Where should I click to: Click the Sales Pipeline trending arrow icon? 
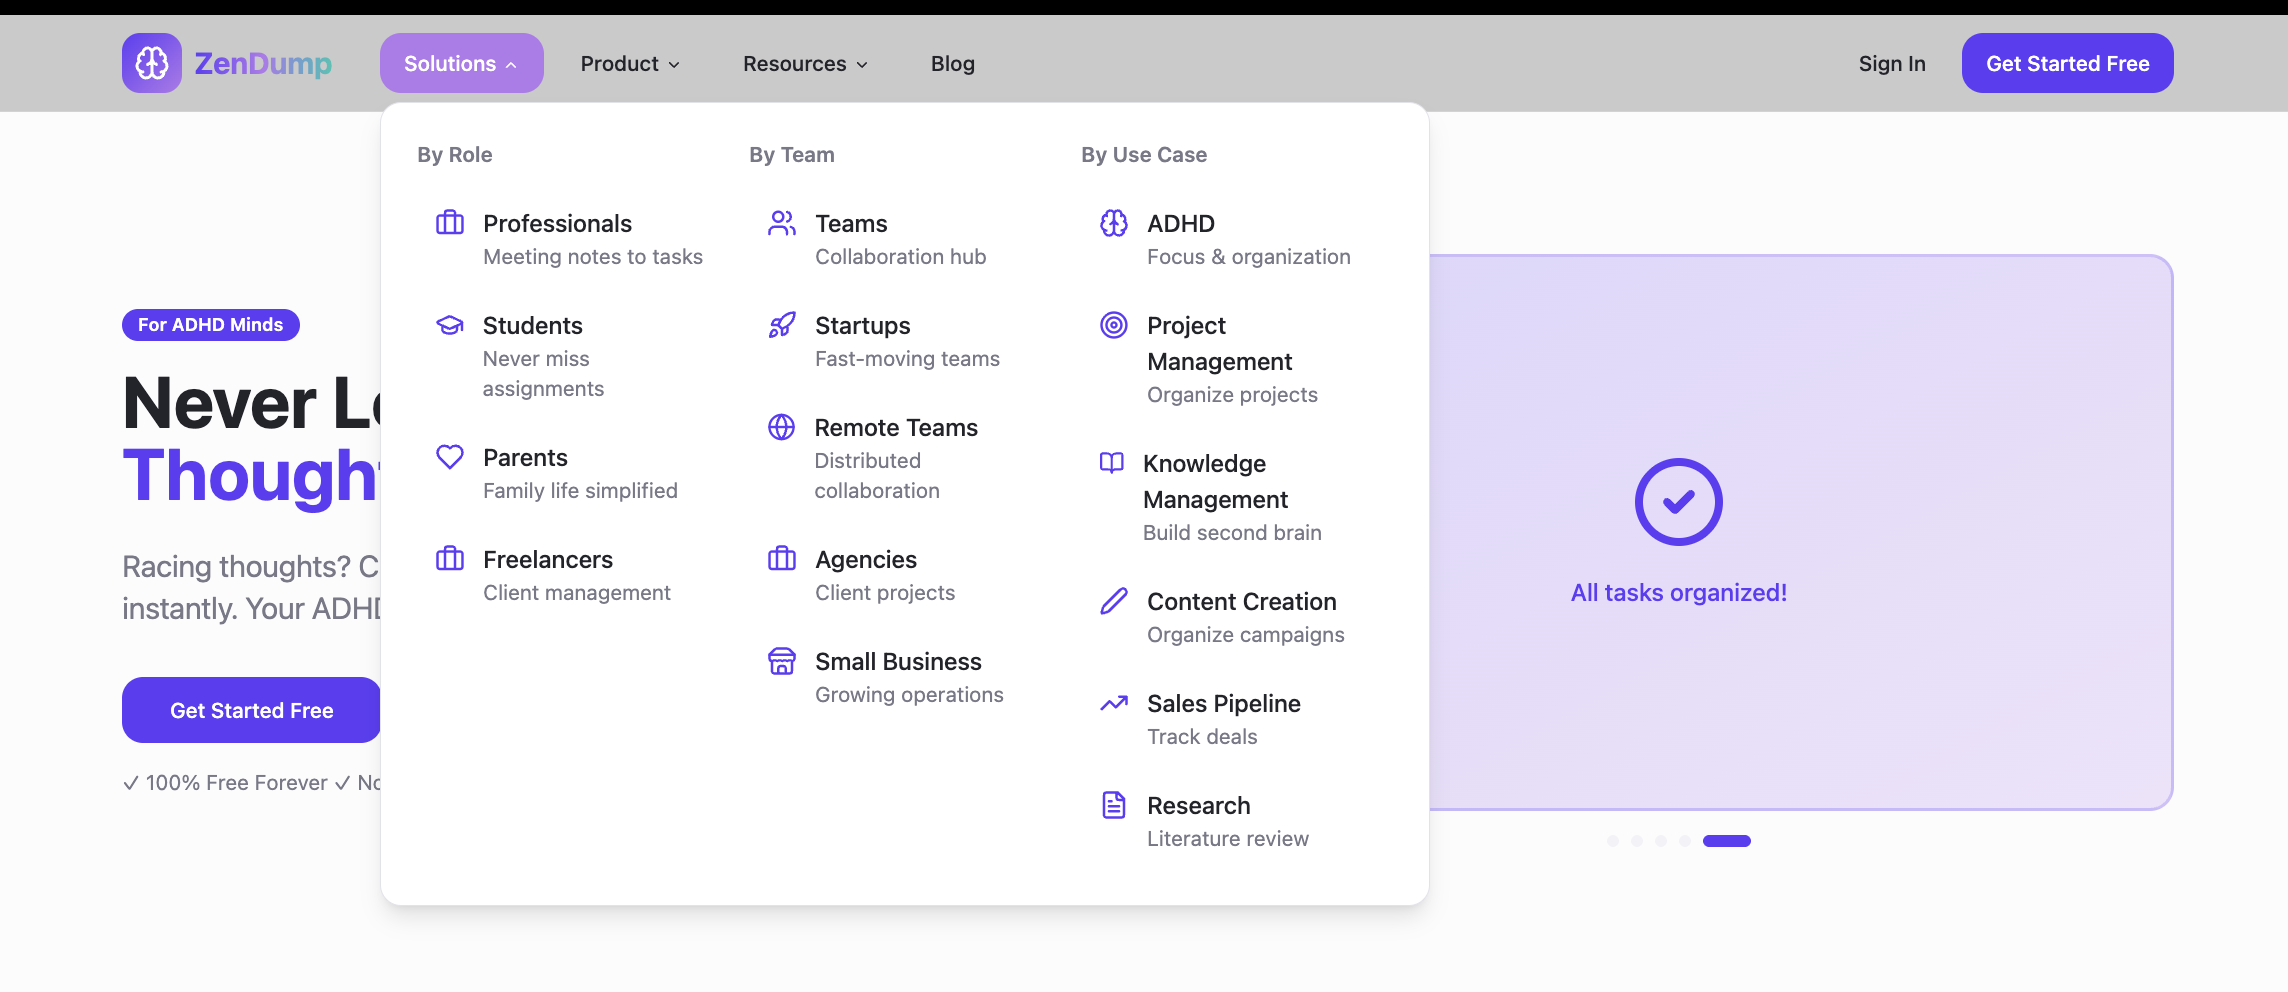click(1112, 703)
